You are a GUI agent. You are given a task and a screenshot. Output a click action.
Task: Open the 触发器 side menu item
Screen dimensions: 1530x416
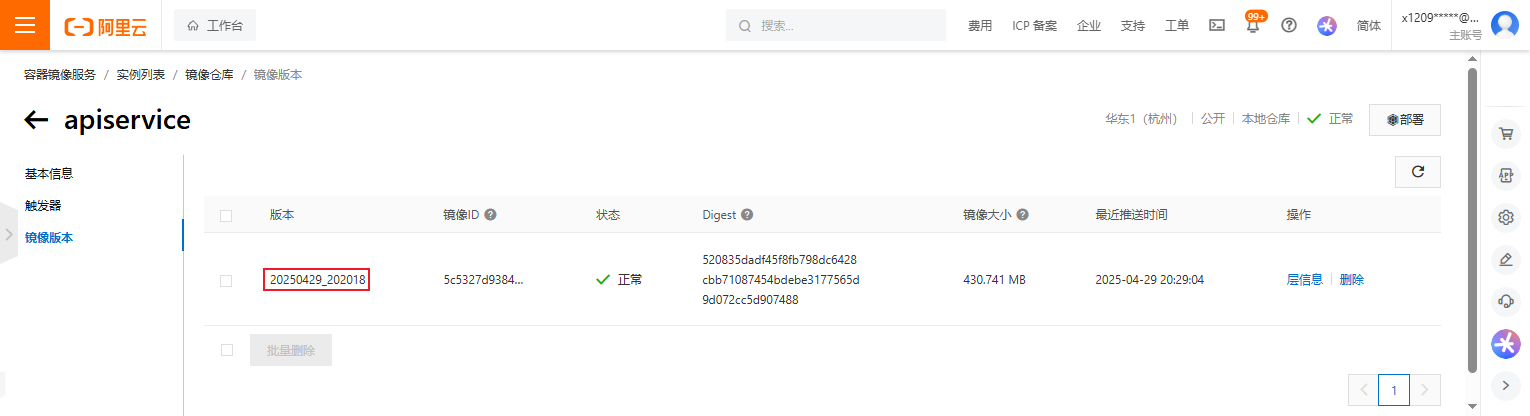pos(43,206)
